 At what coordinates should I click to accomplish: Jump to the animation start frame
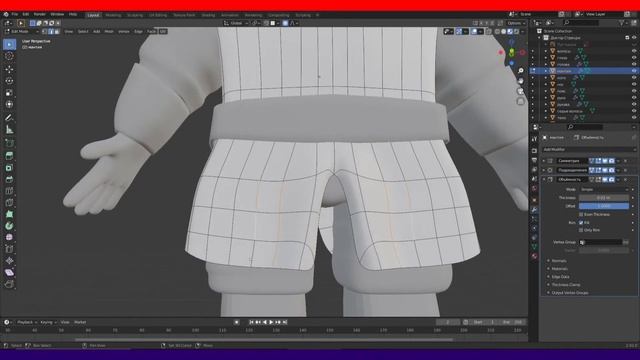coord(251,322)
